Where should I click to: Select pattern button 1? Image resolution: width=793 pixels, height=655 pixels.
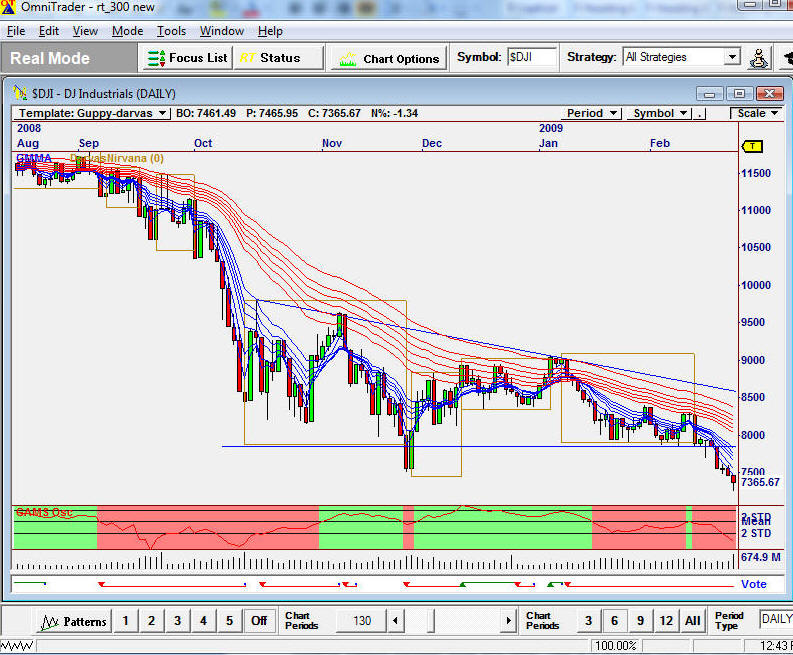125,621
